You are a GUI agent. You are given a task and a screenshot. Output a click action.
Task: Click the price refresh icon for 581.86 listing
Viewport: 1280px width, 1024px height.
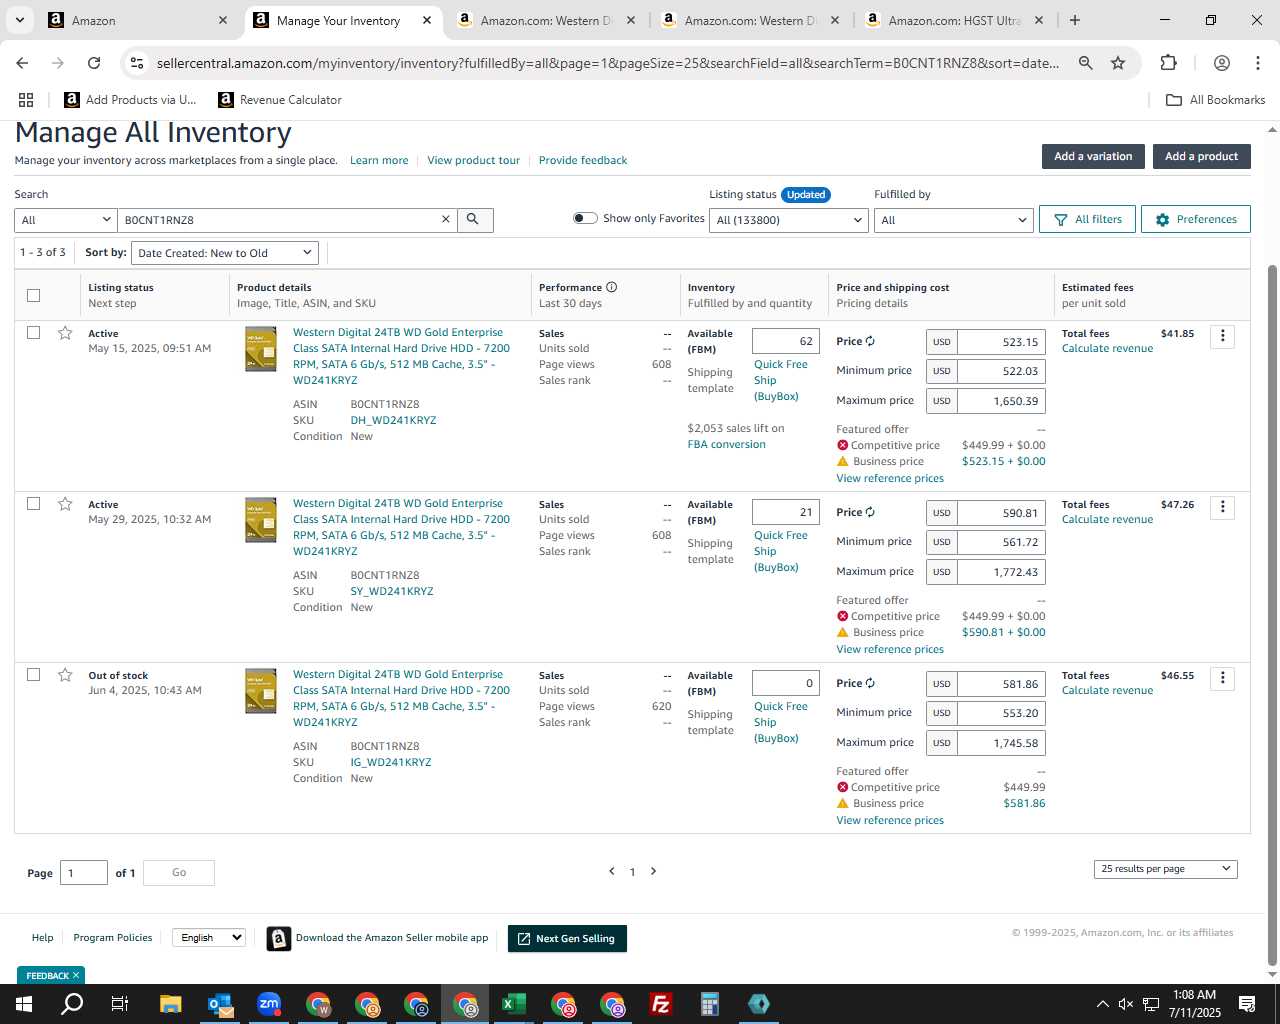tap(870, 683)
